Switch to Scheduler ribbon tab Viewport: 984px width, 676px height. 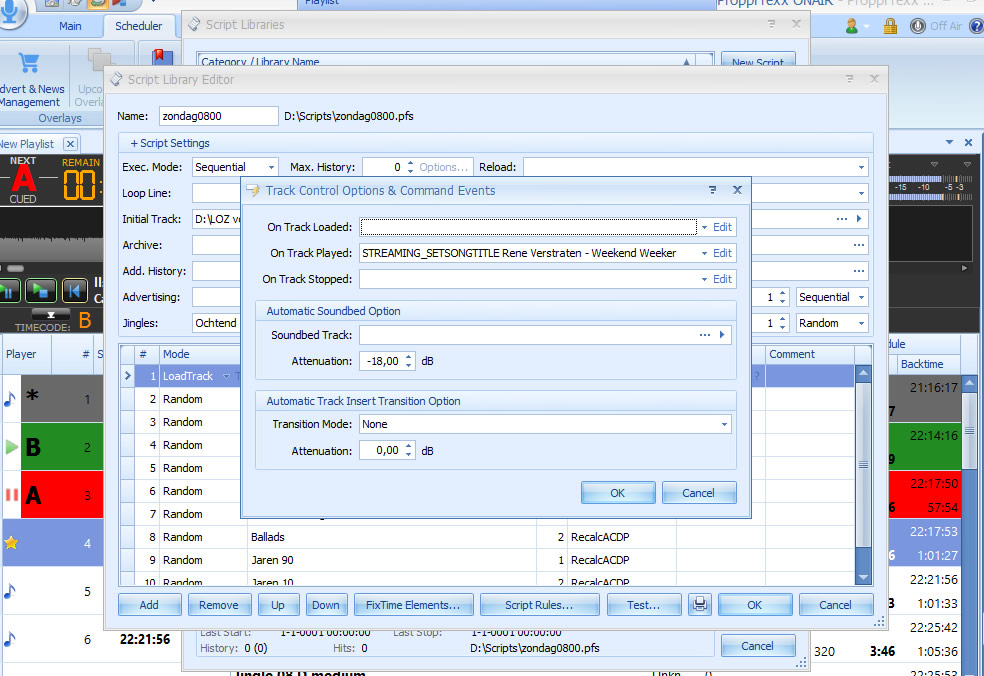pos(138,26)
